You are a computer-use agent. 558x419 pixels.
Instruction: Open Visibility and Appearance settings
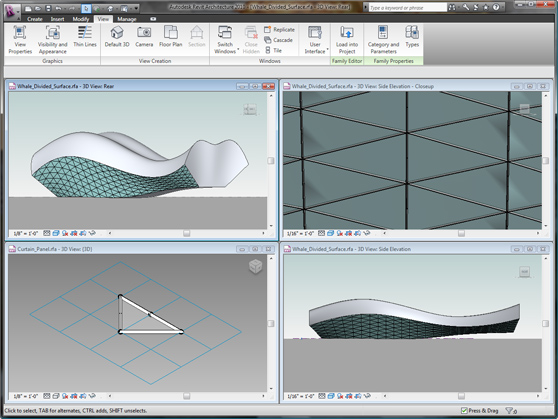(x=53, y=40)
